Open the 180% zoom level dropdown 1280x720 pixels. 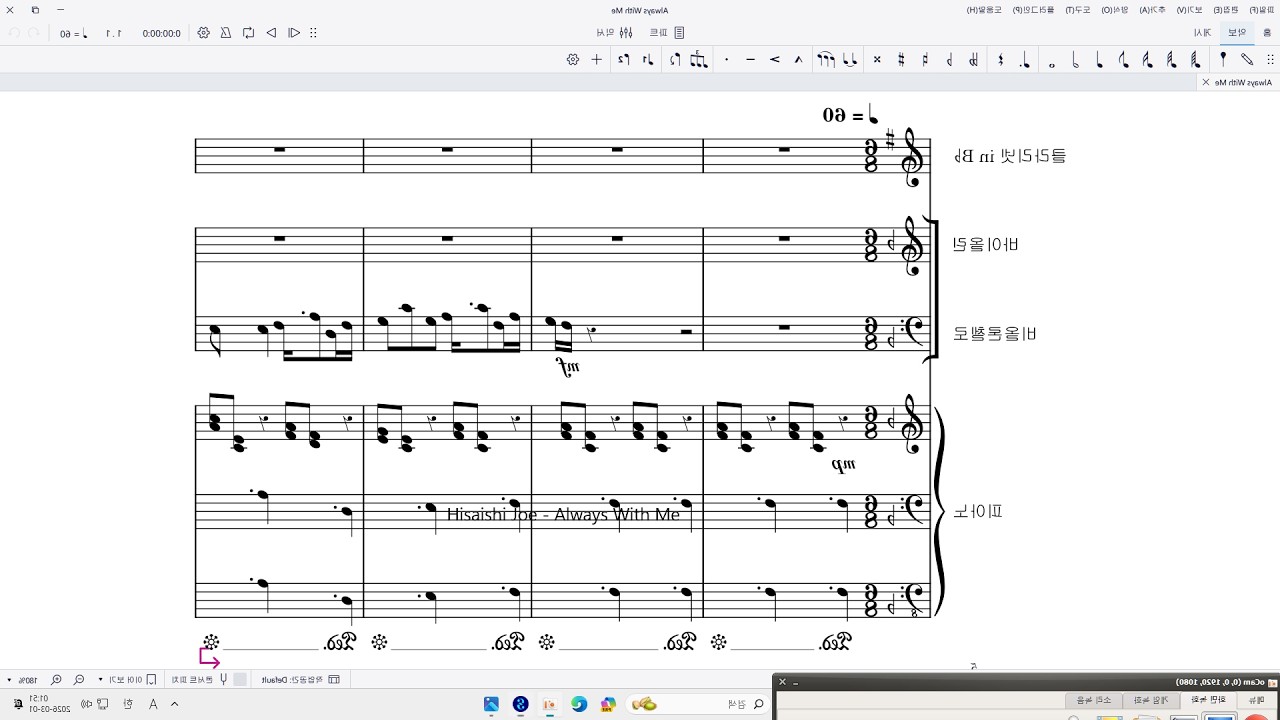[23, 679]
